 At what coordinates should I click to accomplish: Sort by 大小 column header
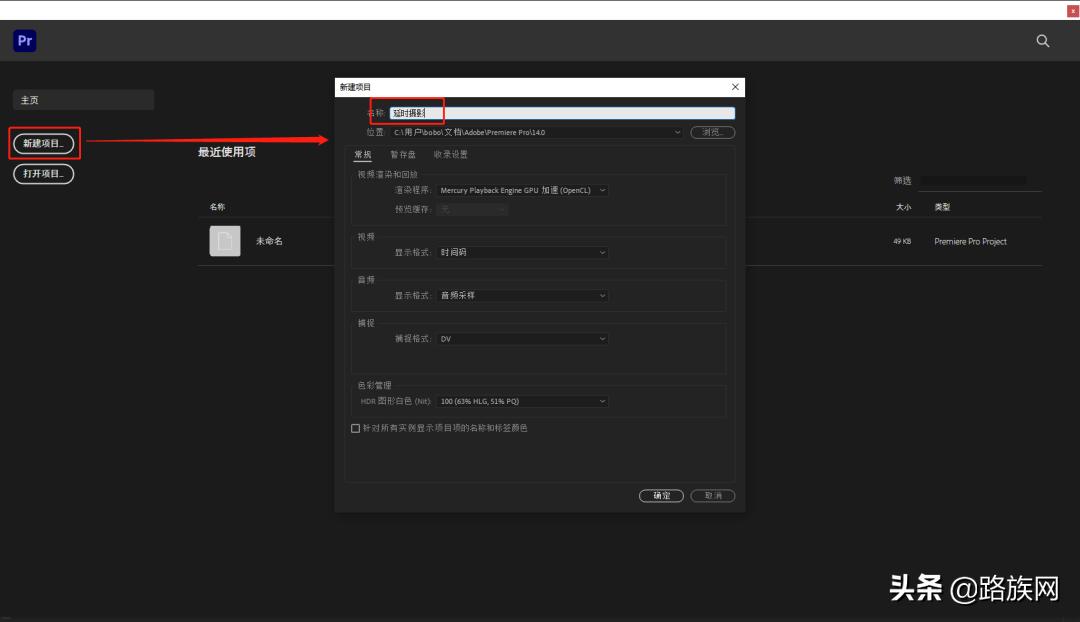coord(903,207)
